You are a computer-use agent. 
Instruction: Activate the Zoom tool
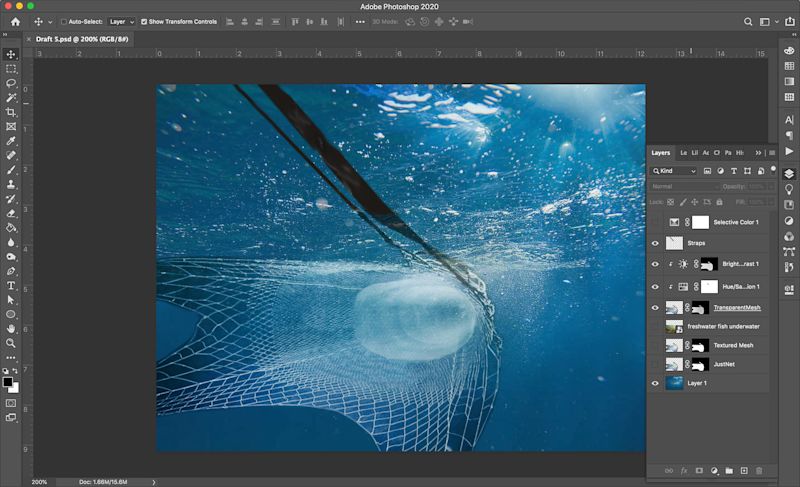(x=11, y=343)
